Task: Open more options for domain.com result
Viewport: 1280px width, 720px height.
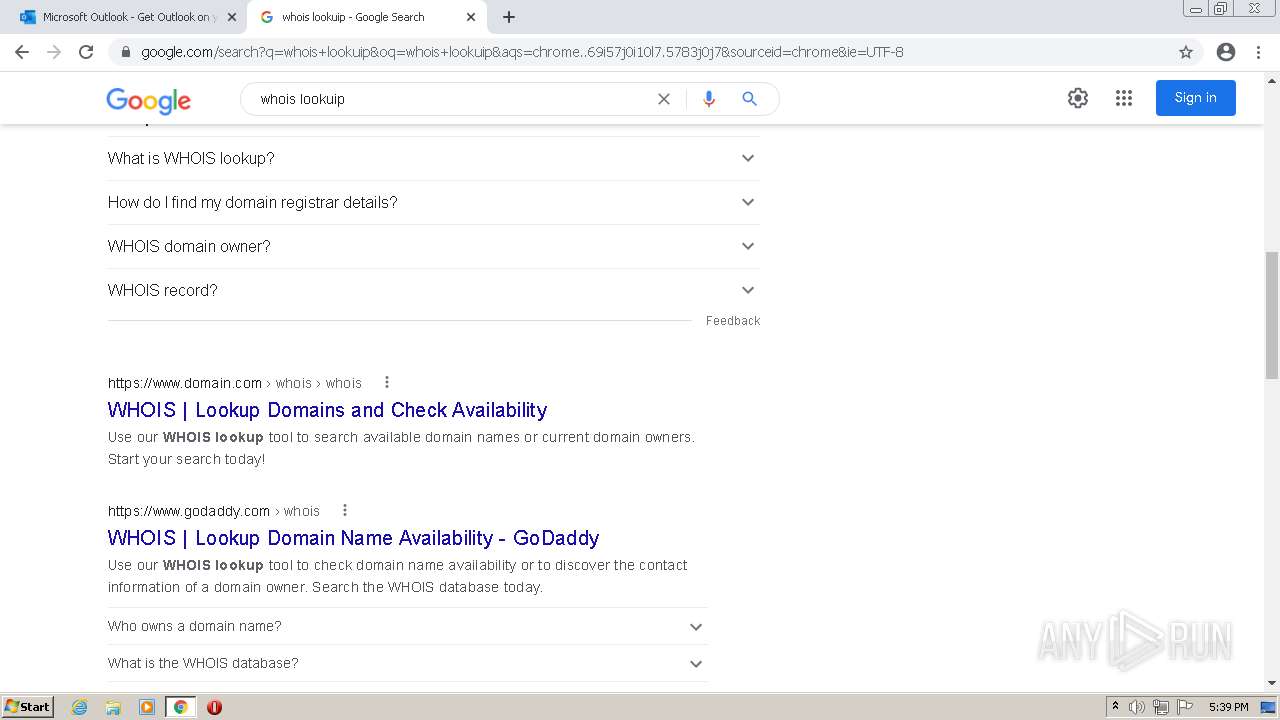Action: point(387,382)
